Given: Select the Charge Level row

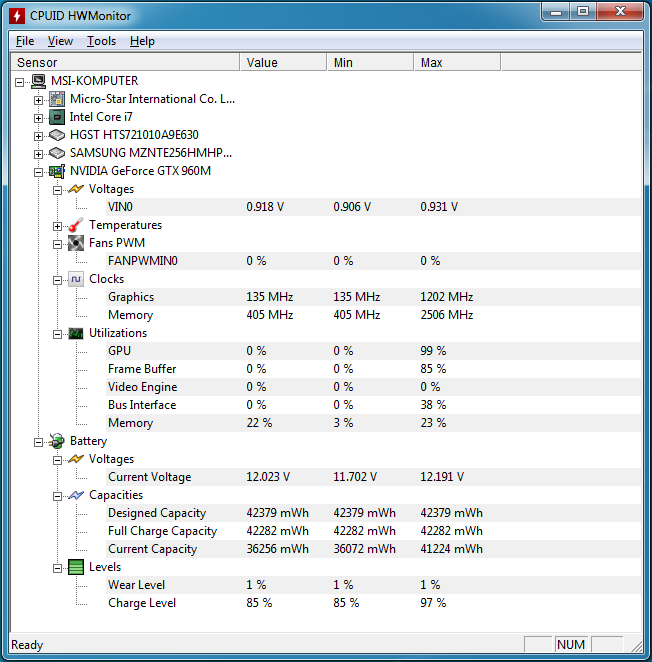Looking at the screenshot, I should click(374, 603).
